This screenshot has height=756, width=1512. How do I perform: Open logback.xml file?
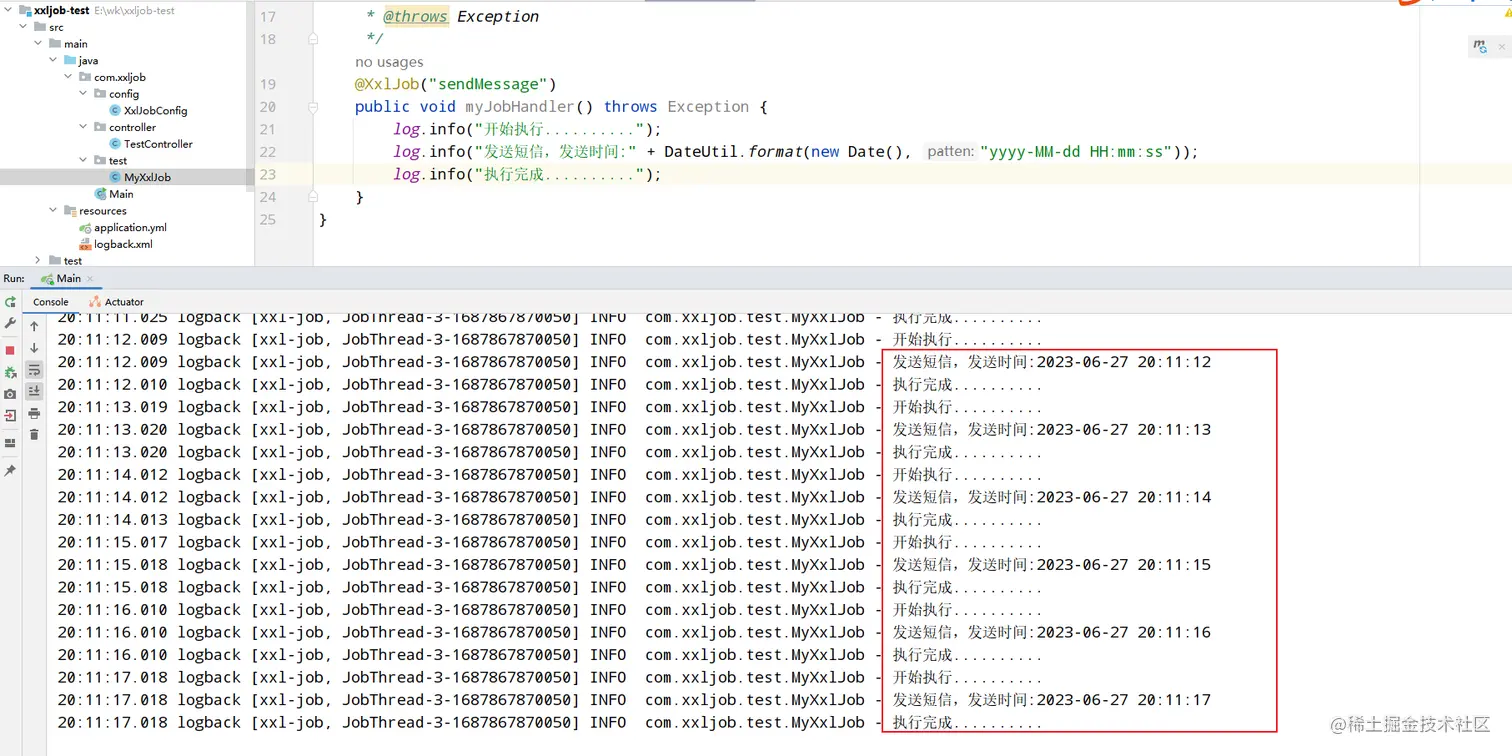pos(115,244)
